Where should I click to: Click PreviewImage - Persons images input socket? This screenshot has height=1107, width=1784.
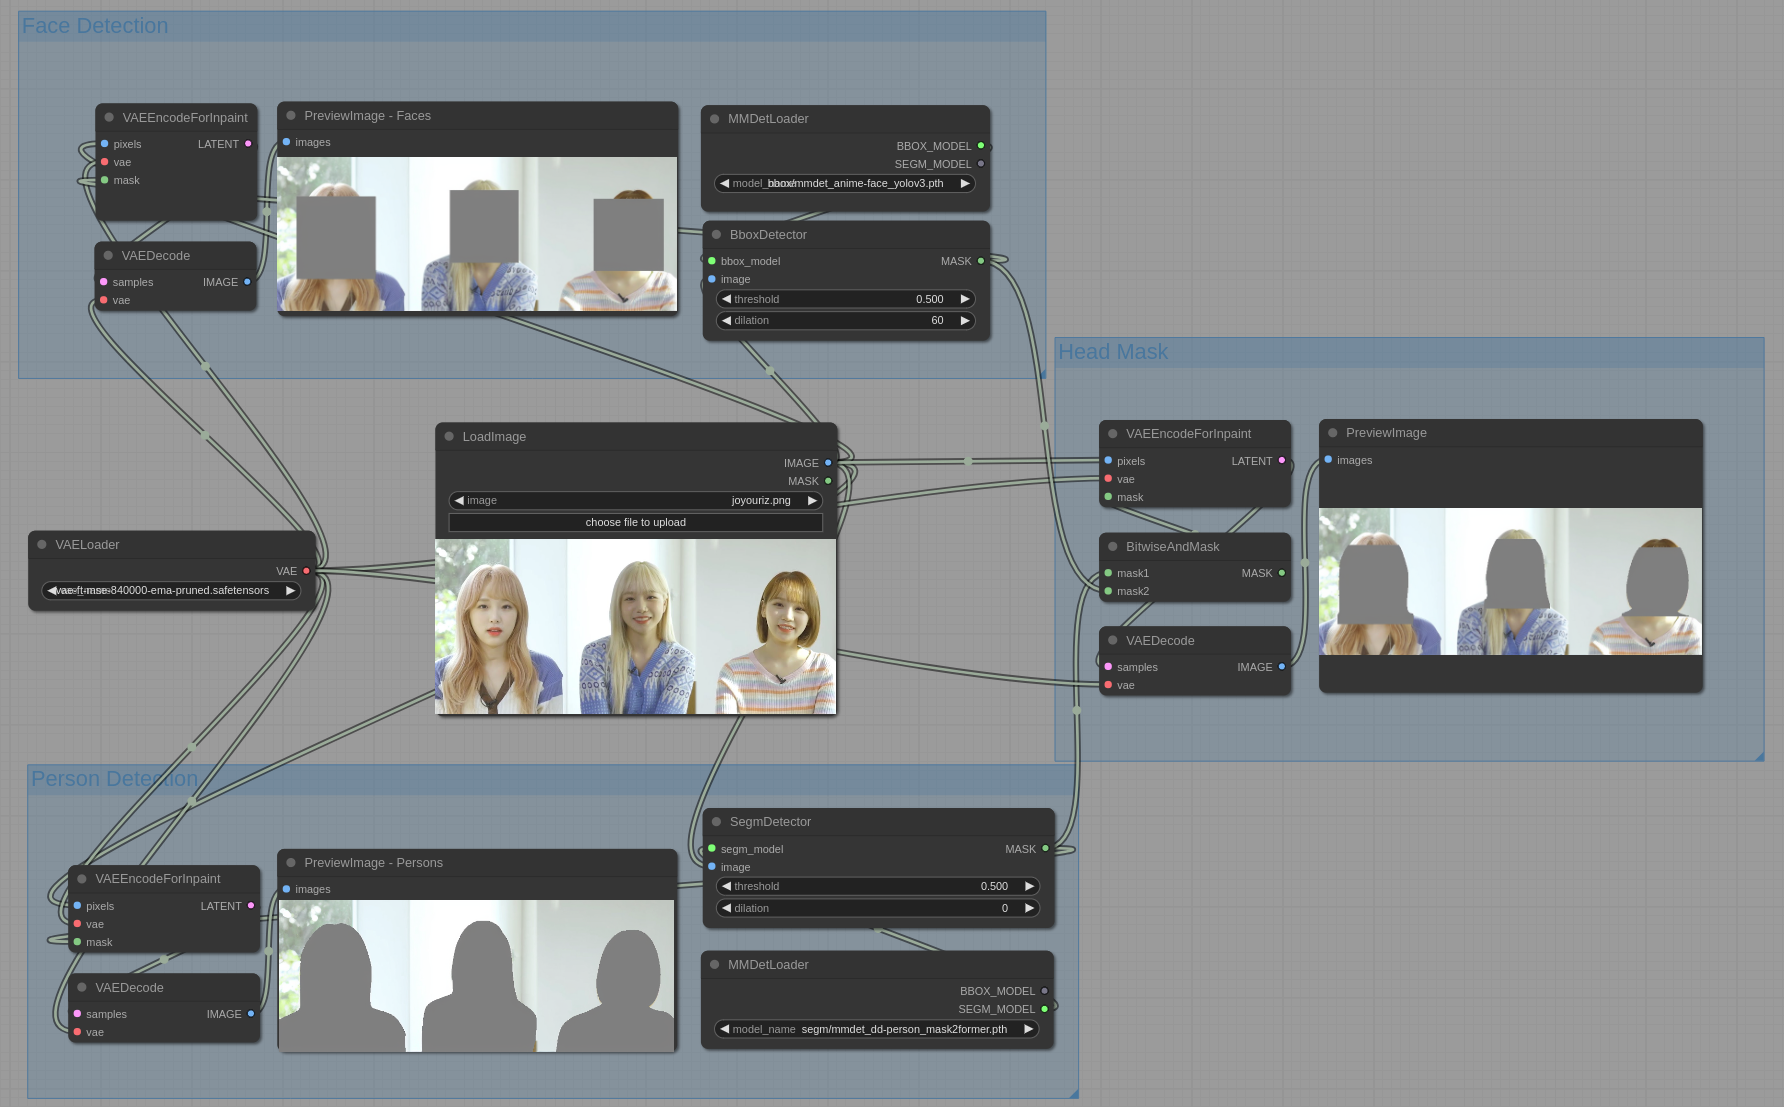point(286,889)
